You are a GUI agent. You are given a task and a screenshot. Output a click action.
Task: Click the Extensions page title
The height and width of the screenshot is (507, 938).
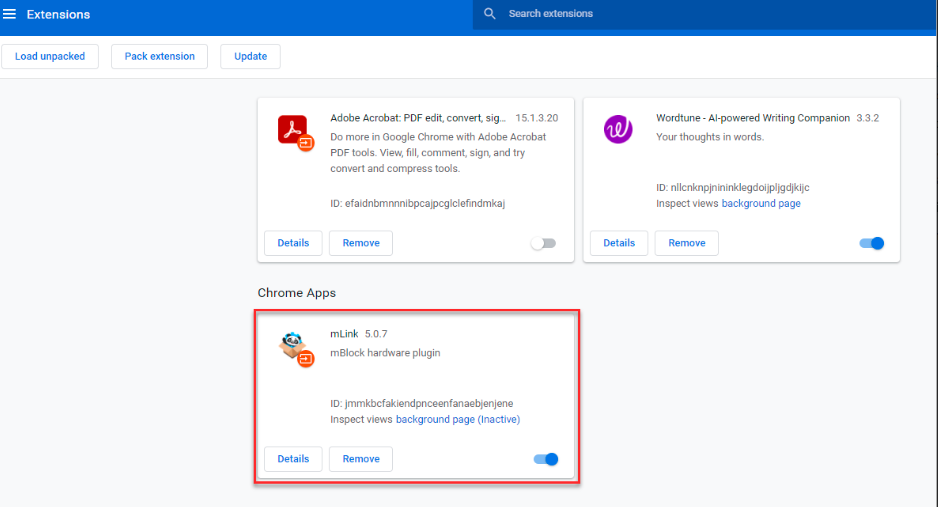click(58, 14)
